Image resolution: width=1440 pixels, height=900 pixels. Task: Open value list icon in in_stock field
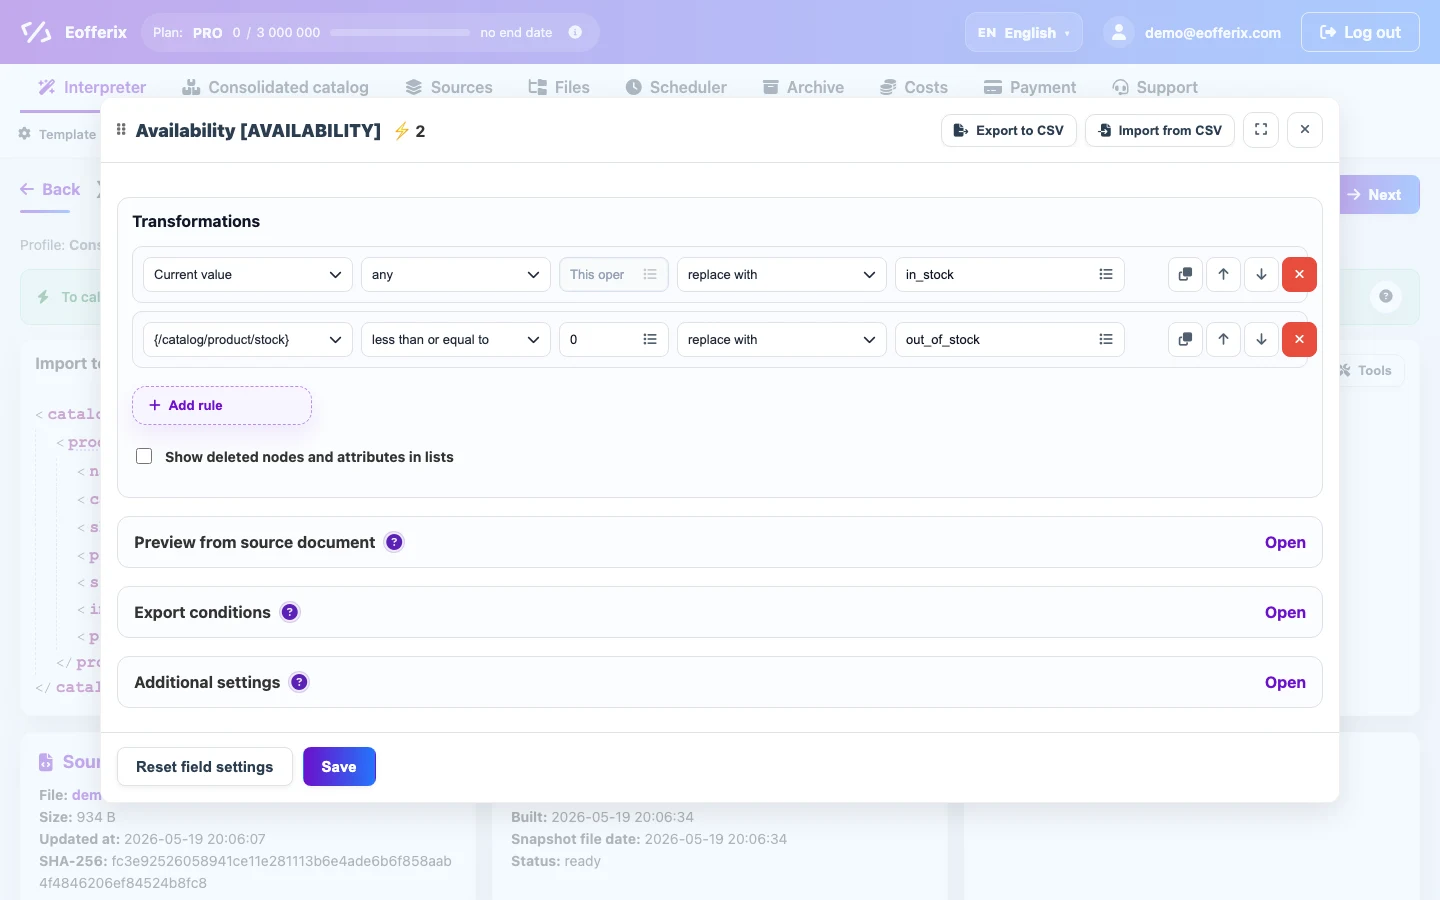tap(1105, 274)
